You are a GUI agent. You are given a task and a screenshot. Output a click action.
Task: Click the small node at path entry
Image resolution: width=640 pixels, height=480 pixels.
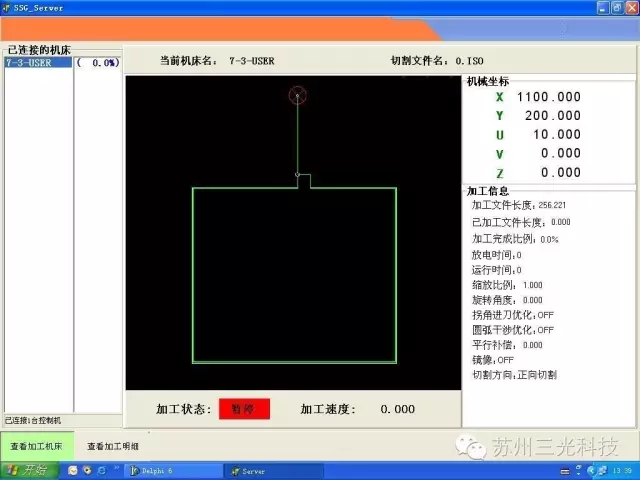point(298,175)
